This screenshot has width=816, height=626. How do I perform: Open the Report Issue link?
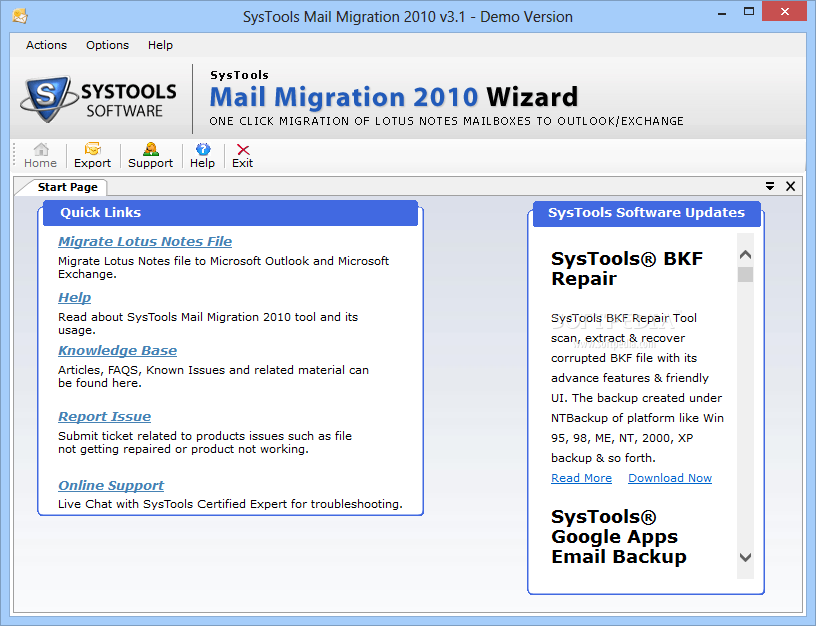click(104, 417)
